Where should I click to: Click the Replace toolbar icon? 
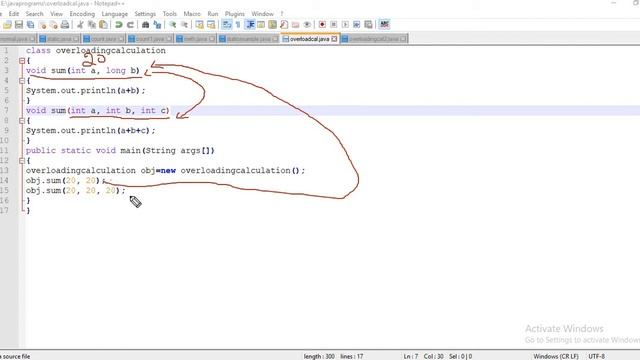pyautogui.click(x=157, y=24)
